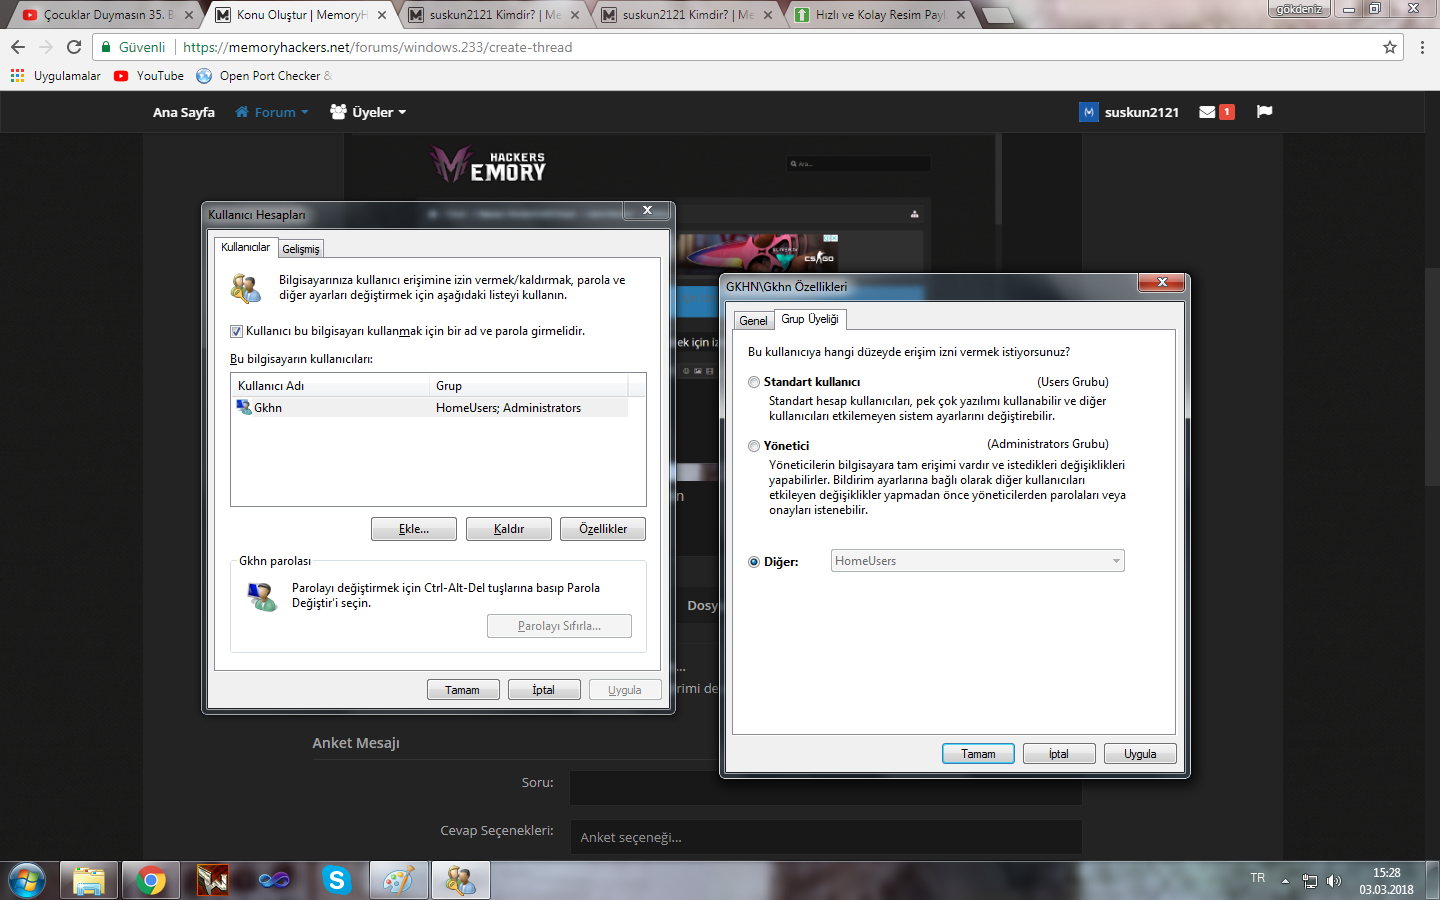Open the Chrome three-dot menu
Image resolution: width=1440 pixels, height=900 pixels.
click(x=1422, y=47)
